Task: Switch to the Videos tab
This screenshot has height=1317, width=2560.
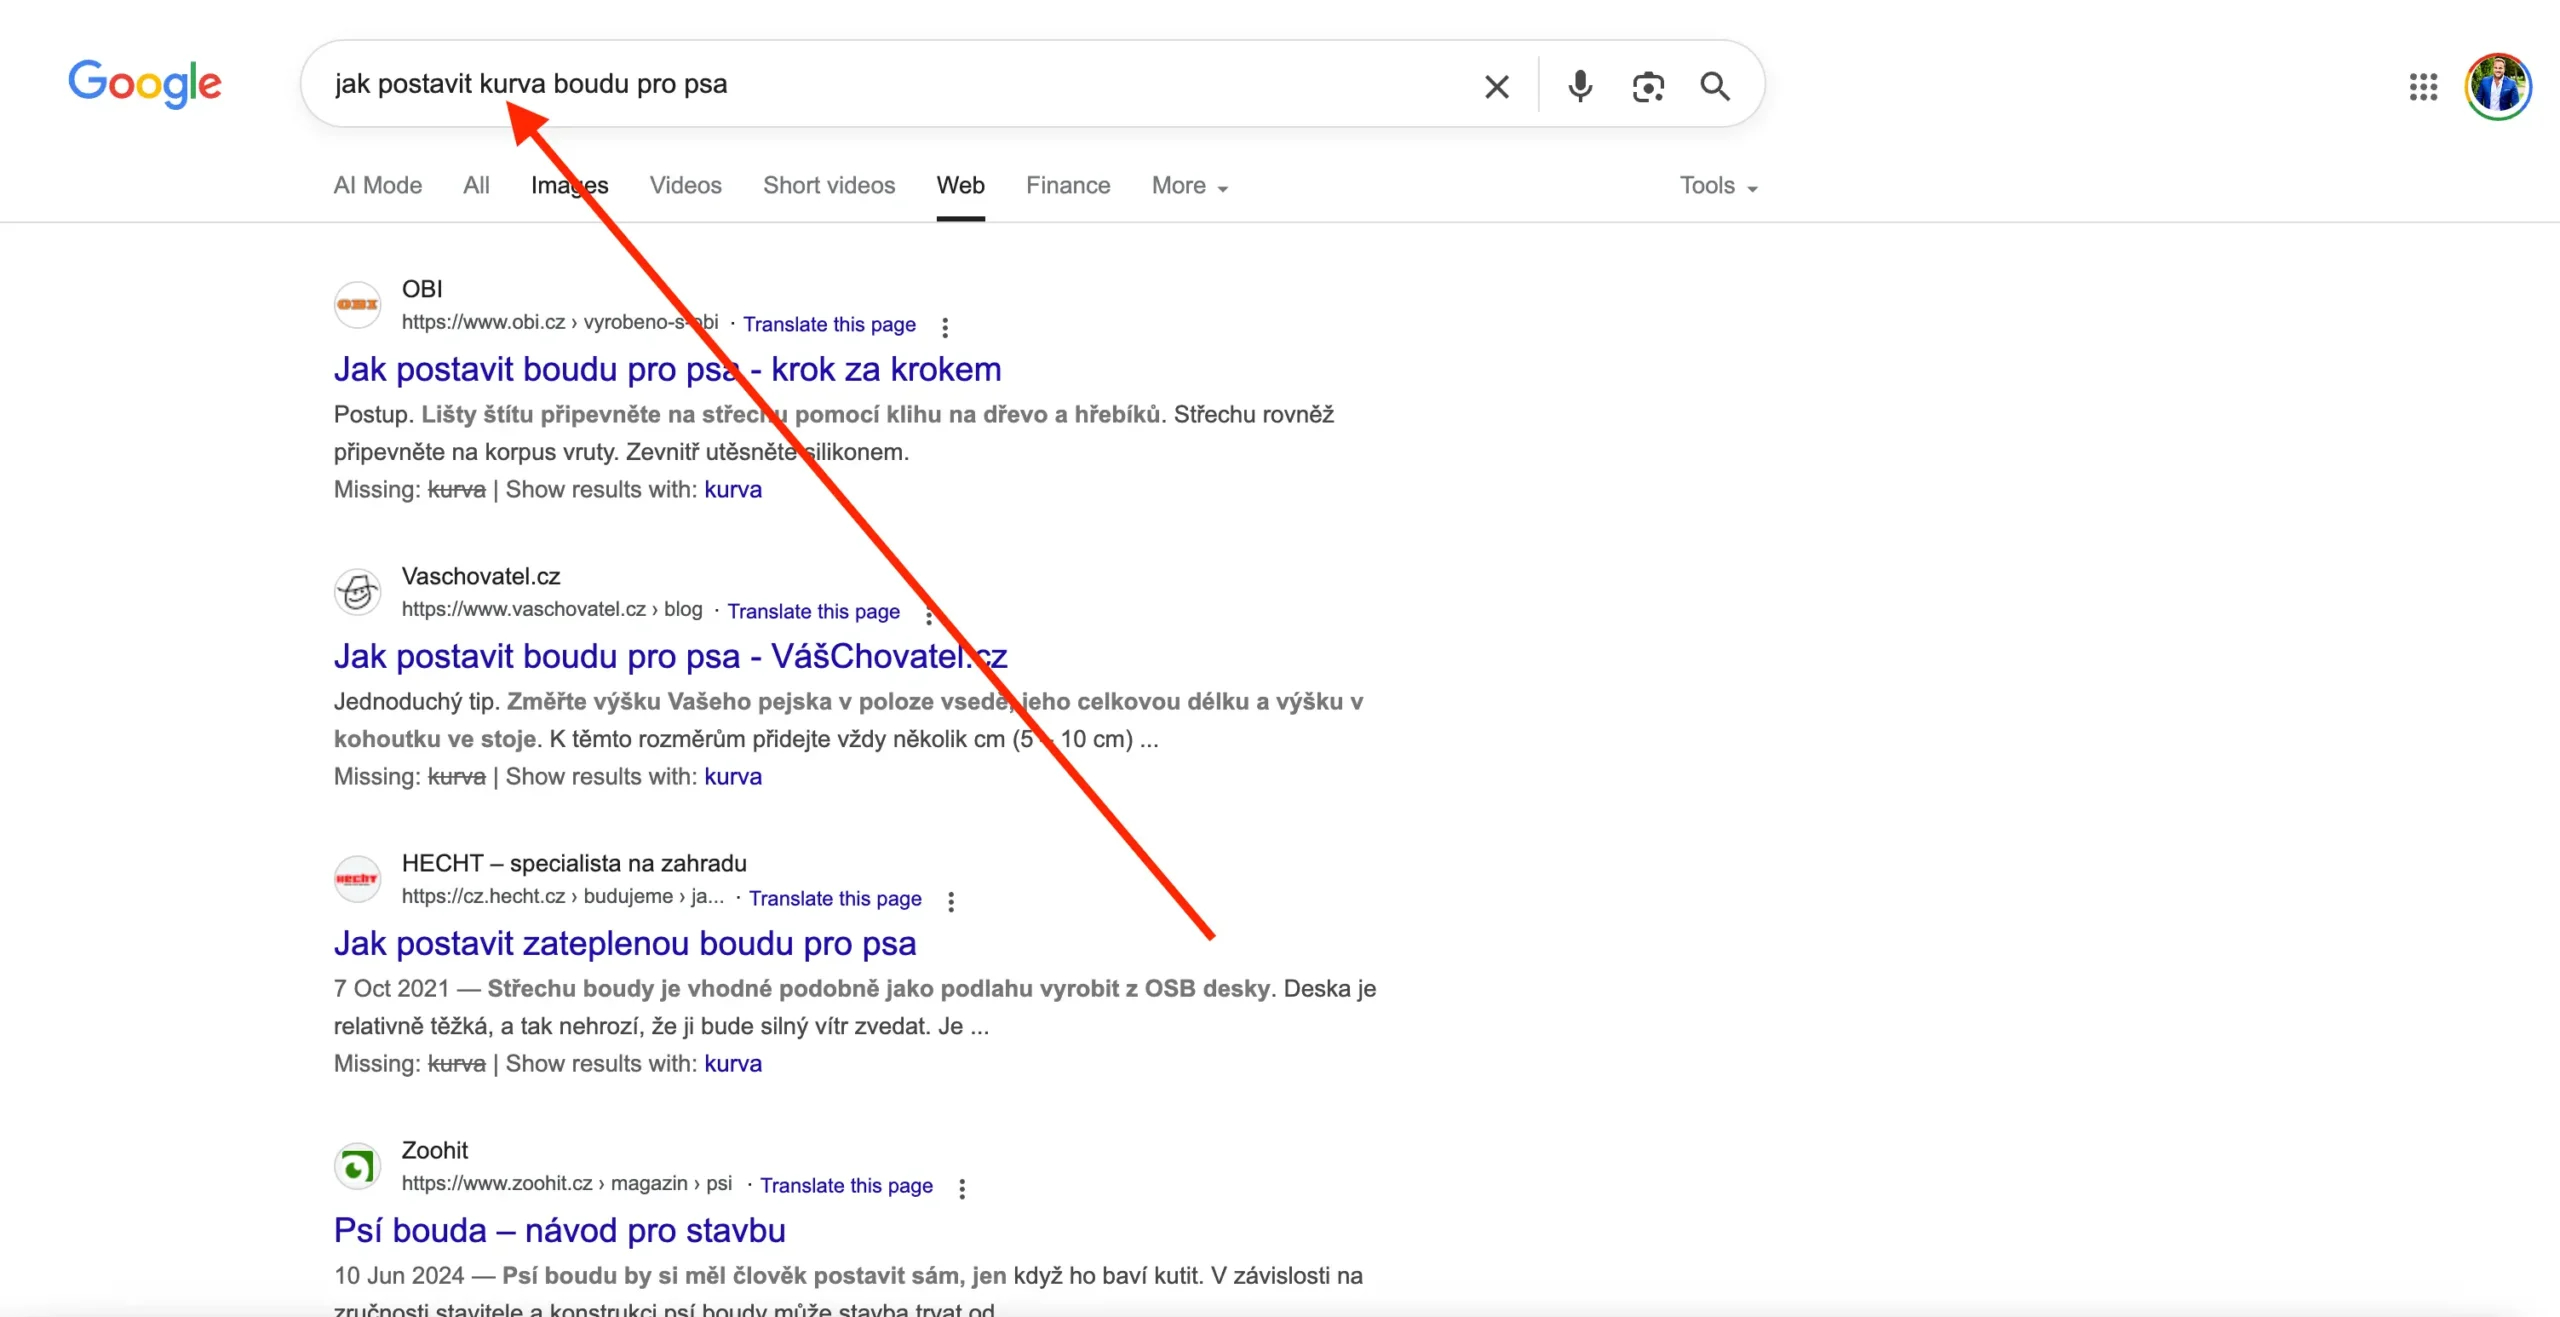Action: point(685,186)
